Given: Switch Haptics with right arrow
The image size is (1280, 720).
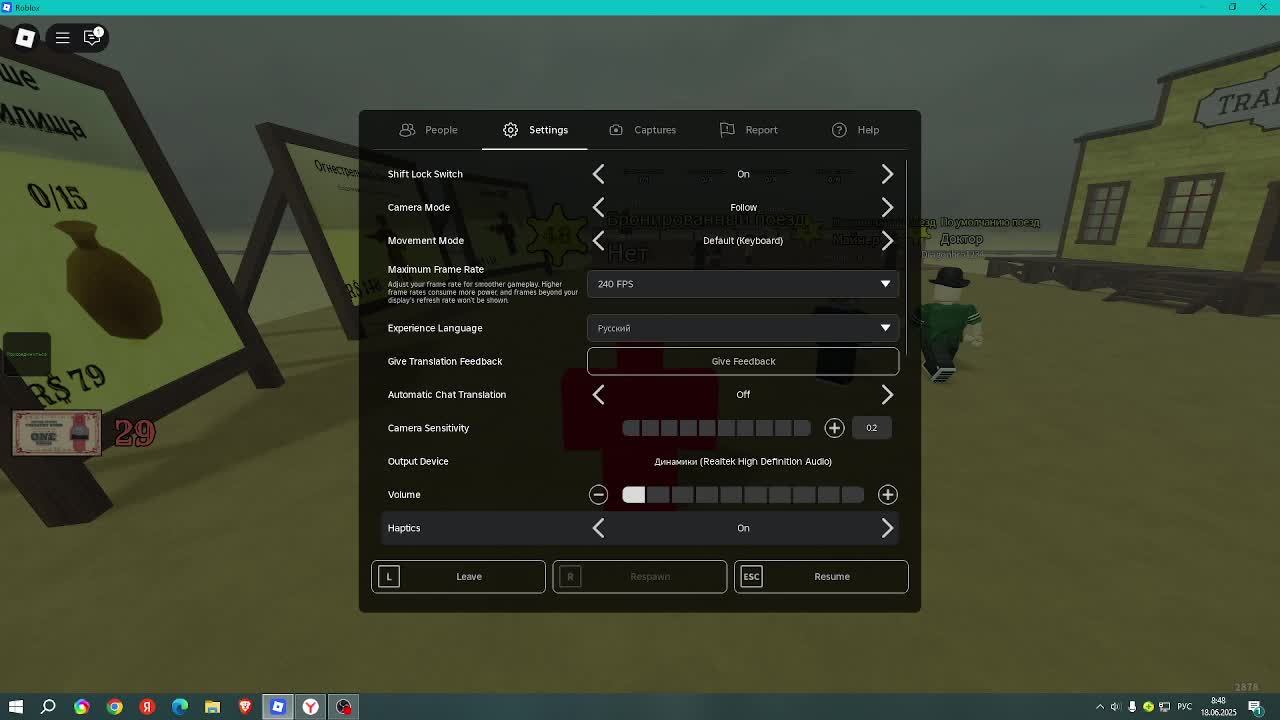Looking at the screenshot, I should pyautogui.click(x=887, y=528).
